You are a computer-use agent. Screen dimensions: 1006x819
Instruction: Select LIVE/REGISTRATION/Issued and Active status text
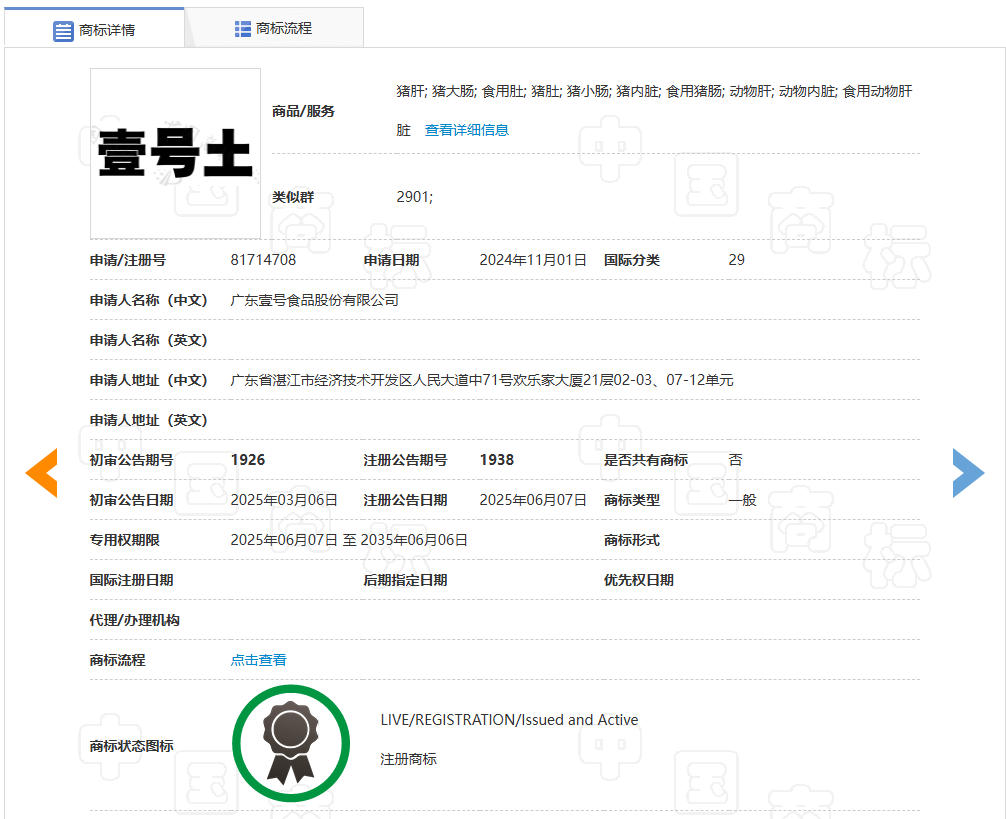pyautogui.click(x=509, y=720)
